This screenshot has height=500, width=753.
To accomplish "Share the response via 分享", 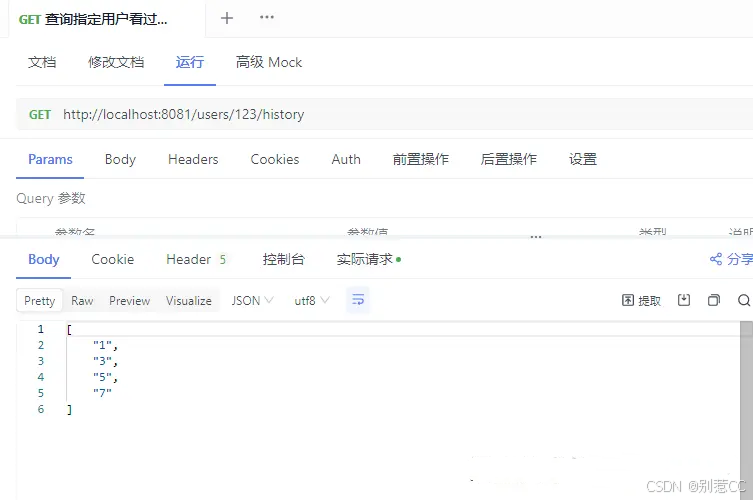I will pos(731,259).
